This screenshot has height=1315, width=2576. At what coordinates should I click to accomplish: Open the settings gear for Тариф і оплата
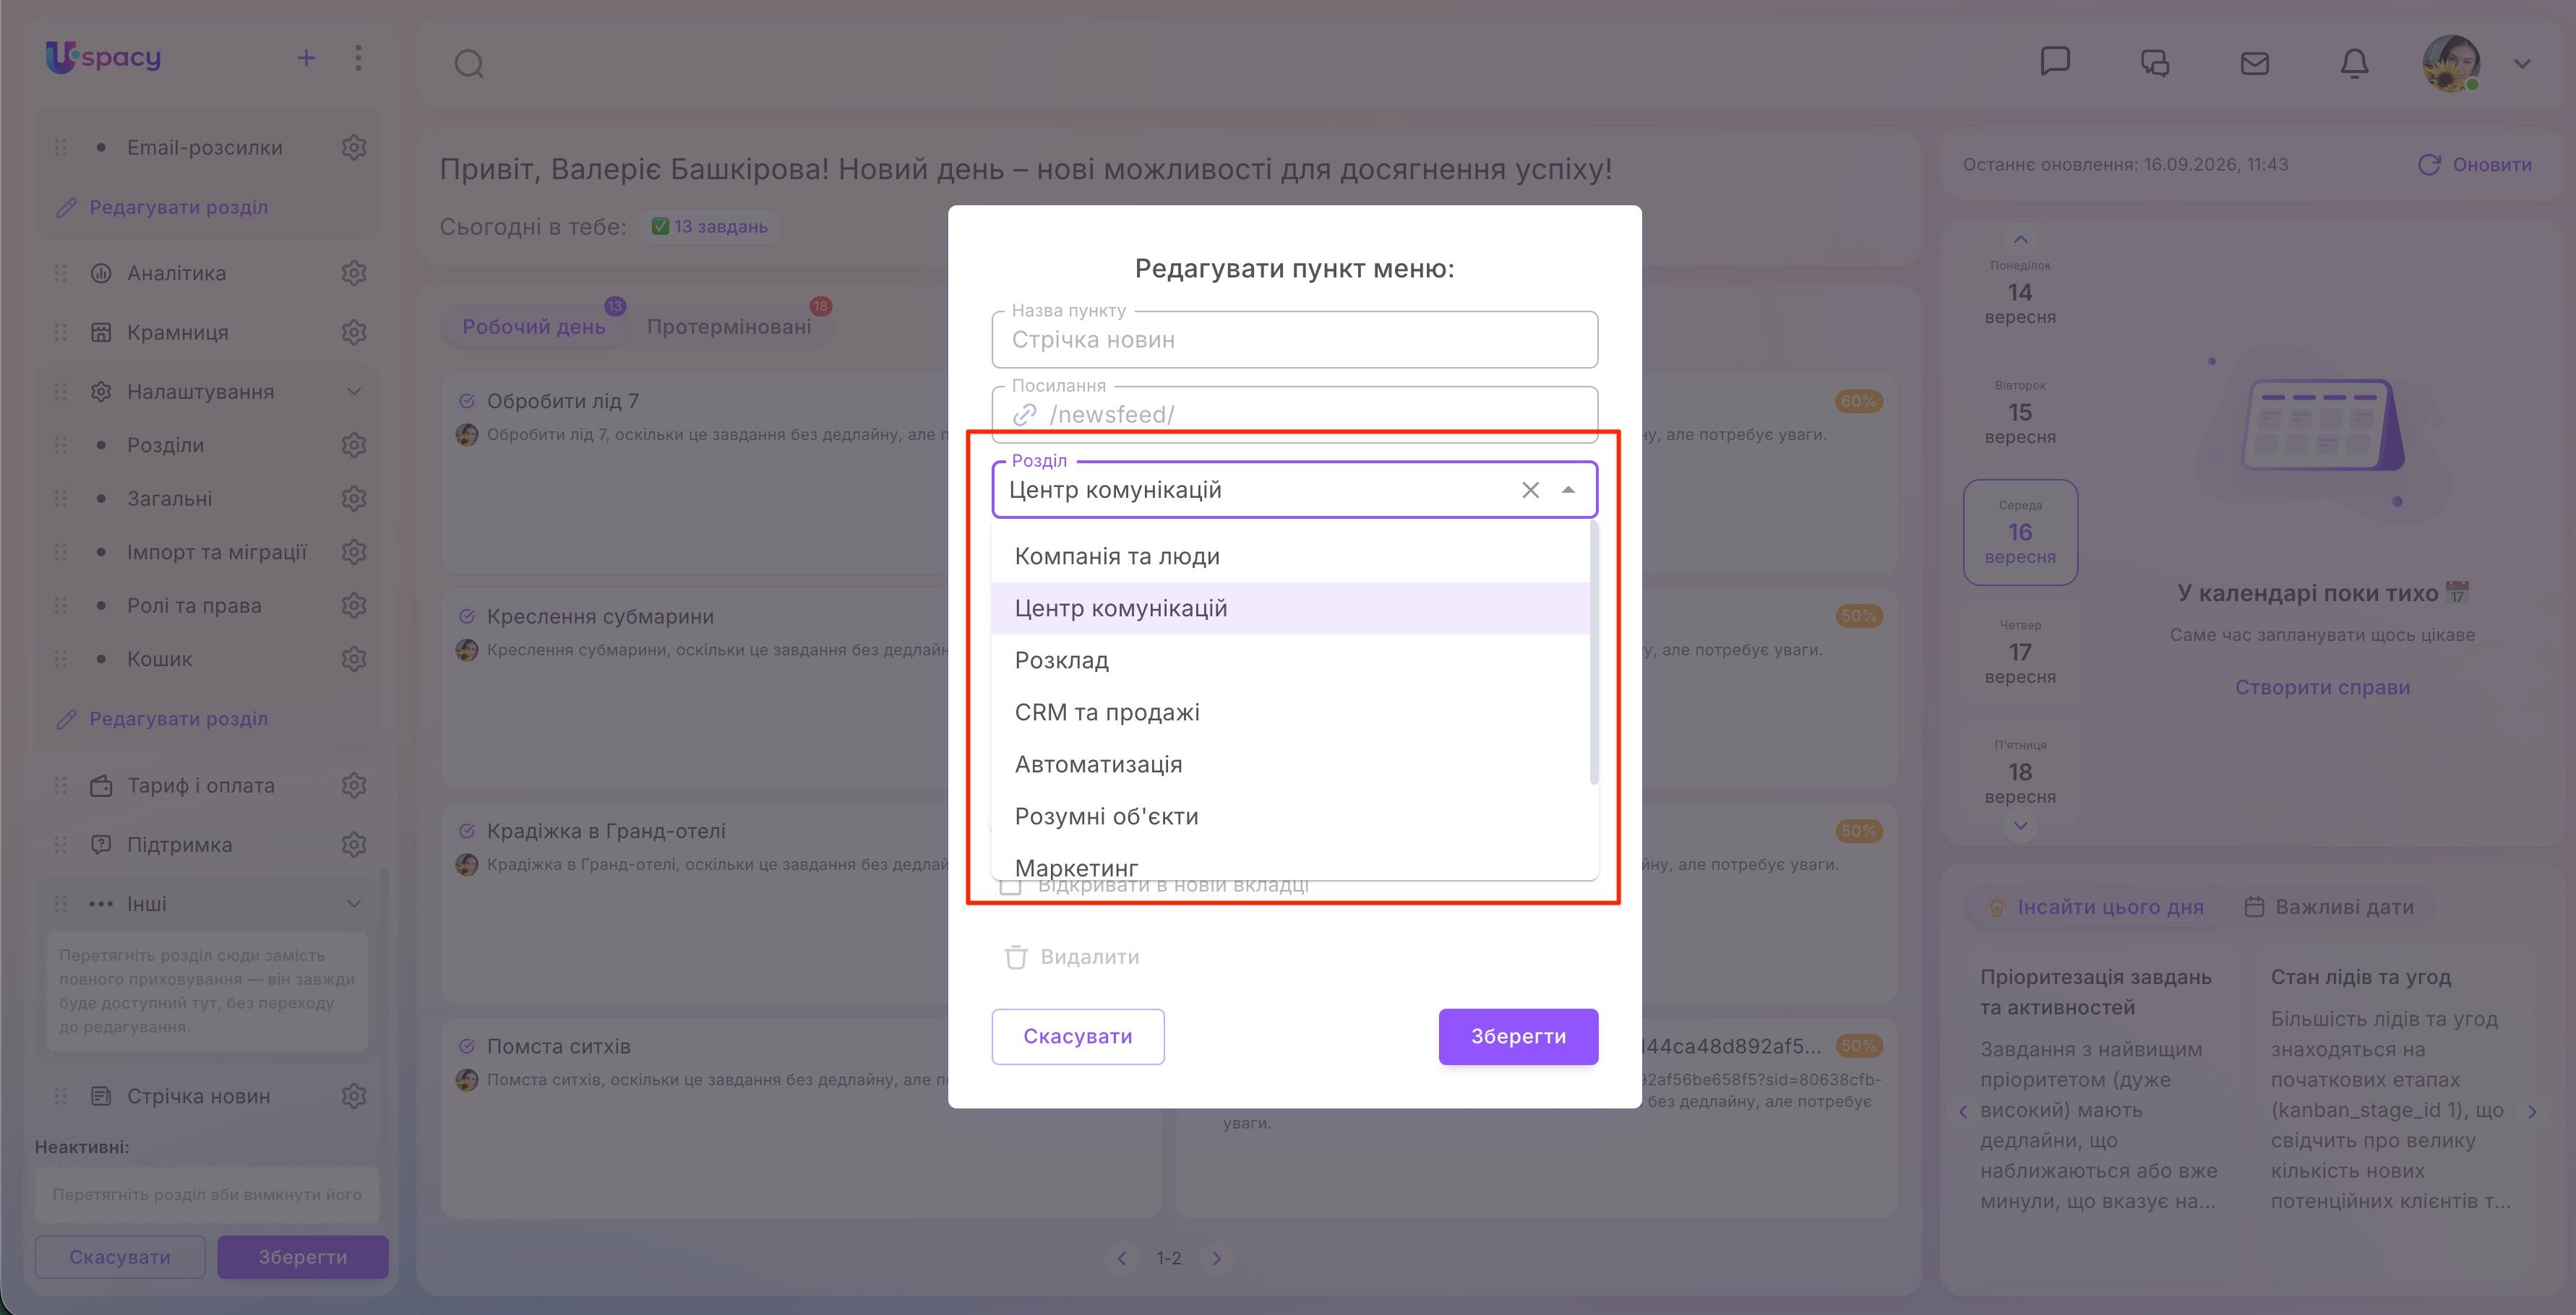click(354, 786)
